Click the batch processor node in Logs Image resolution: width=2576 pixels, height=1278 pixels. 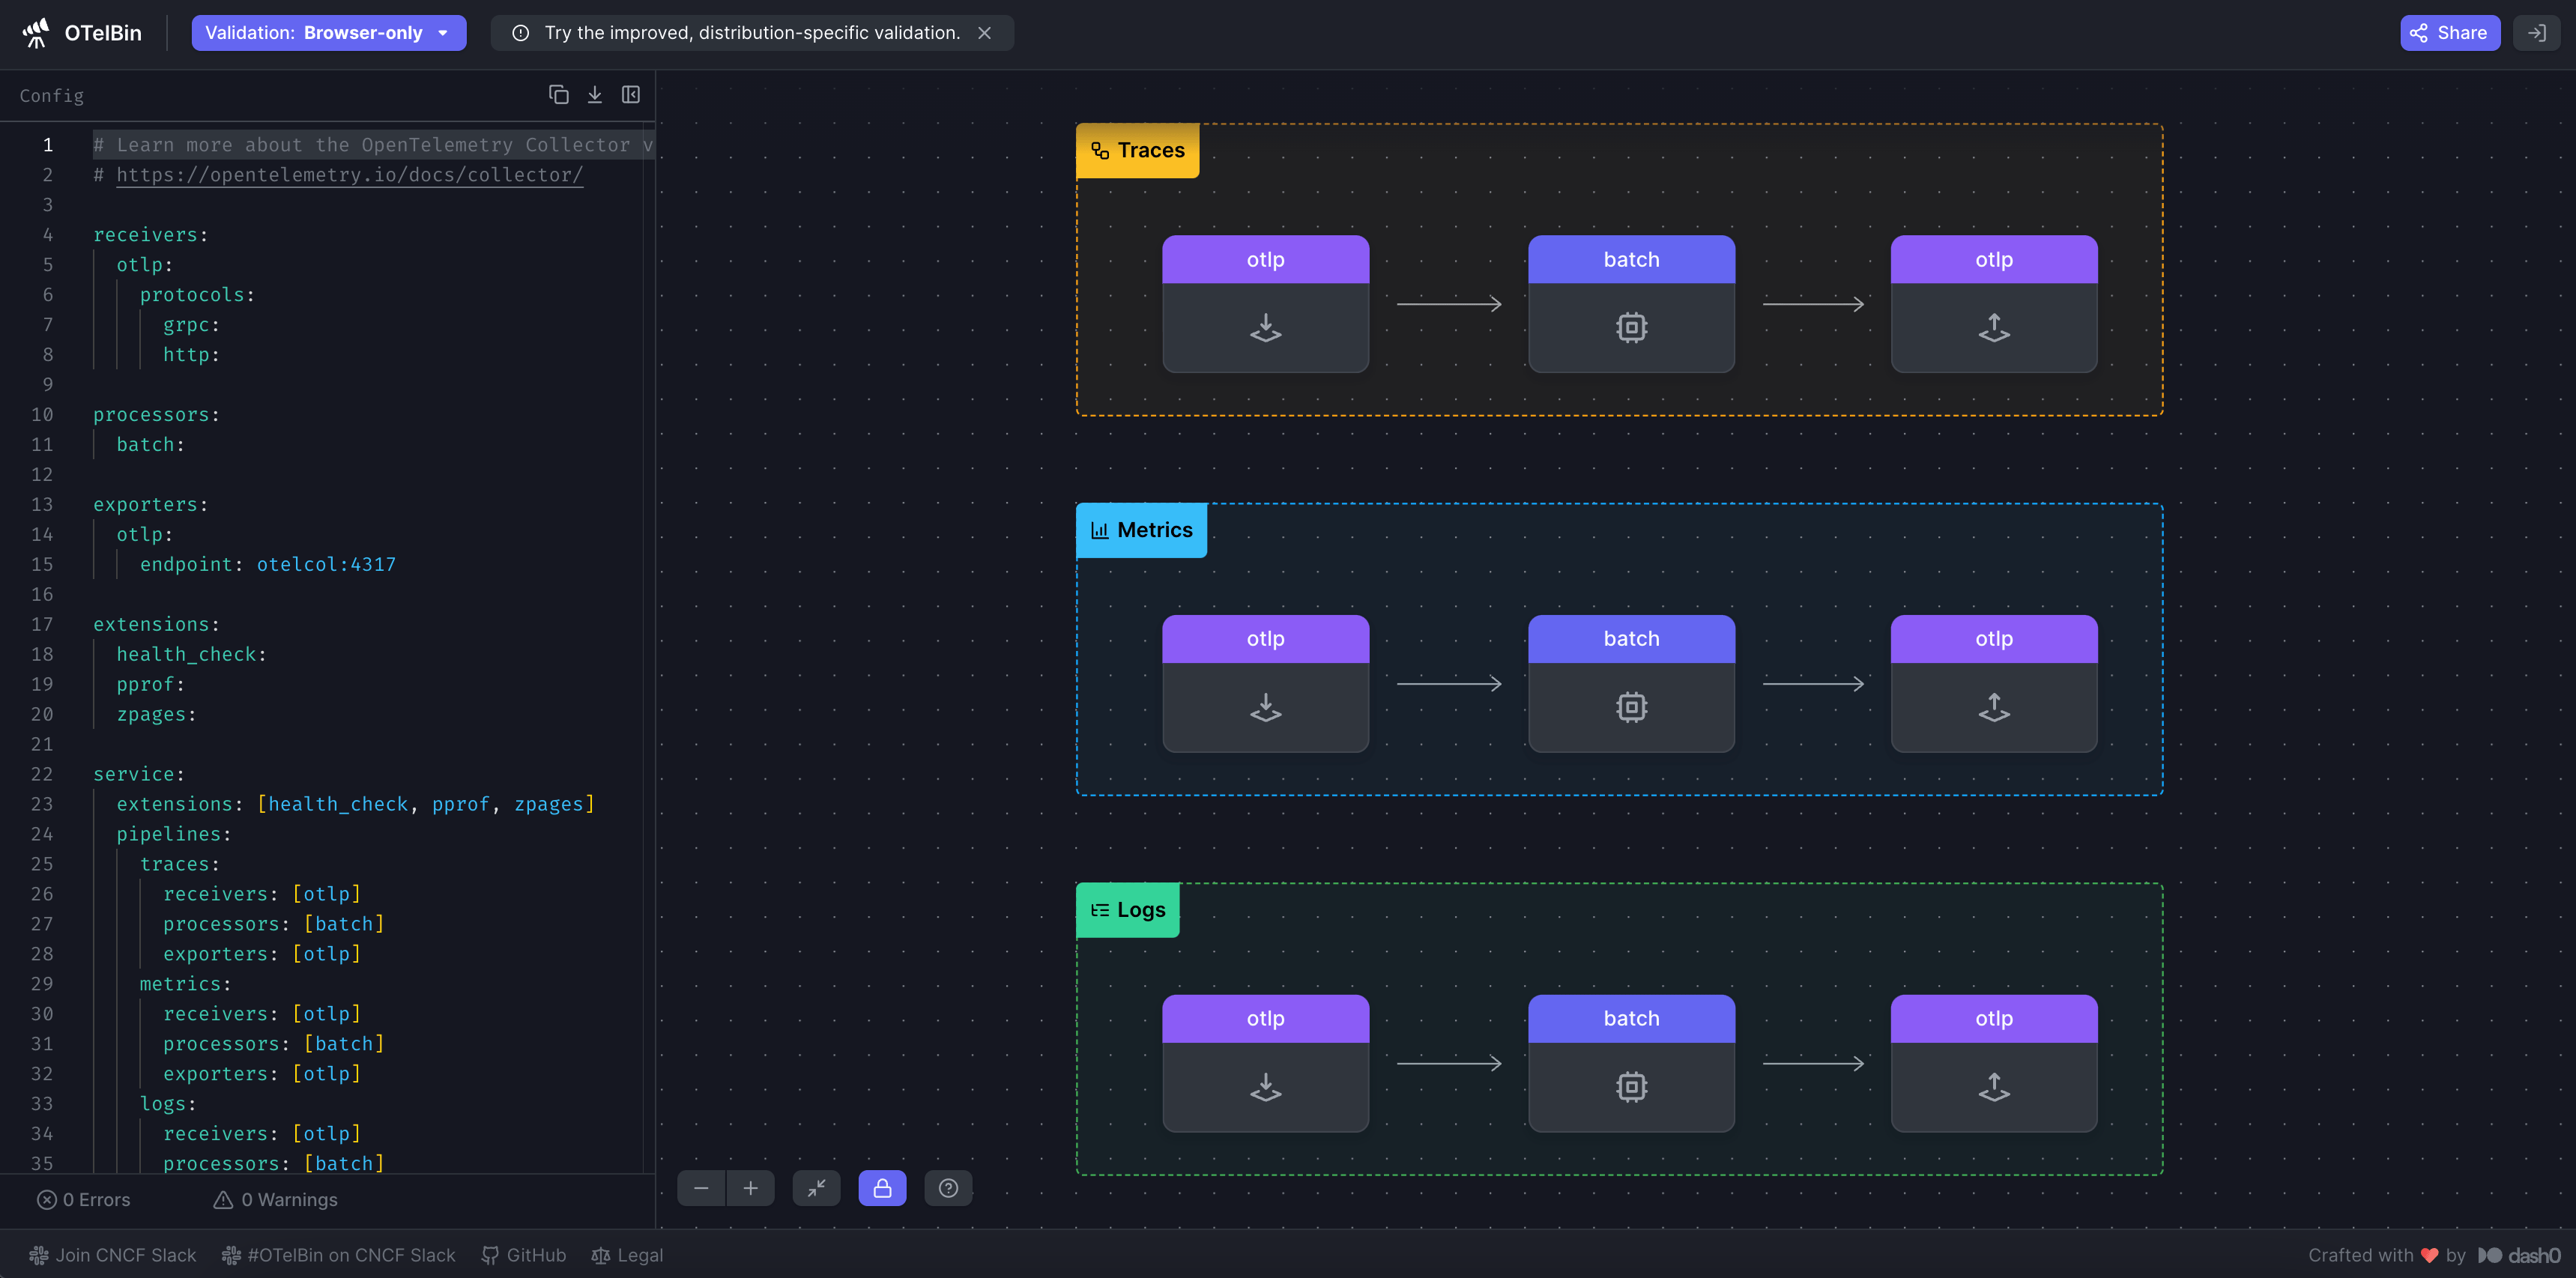[x=1631, y=1063]
